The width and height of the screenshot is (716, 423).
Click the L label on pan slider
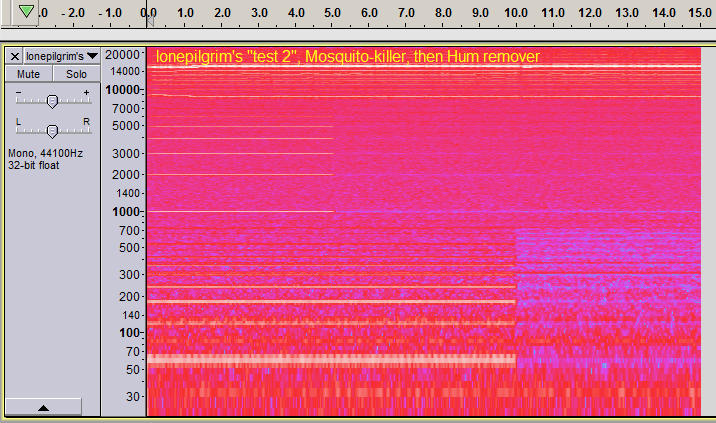17,122
